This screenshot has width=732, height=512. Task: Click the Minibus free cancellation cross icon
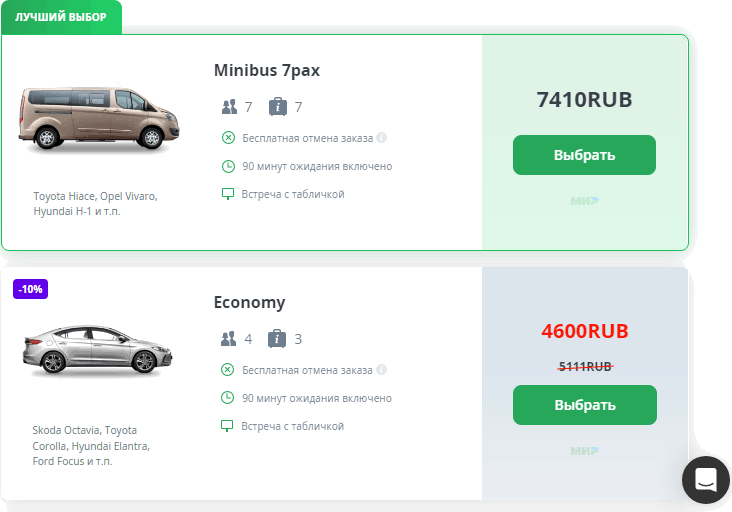point(228,138)
